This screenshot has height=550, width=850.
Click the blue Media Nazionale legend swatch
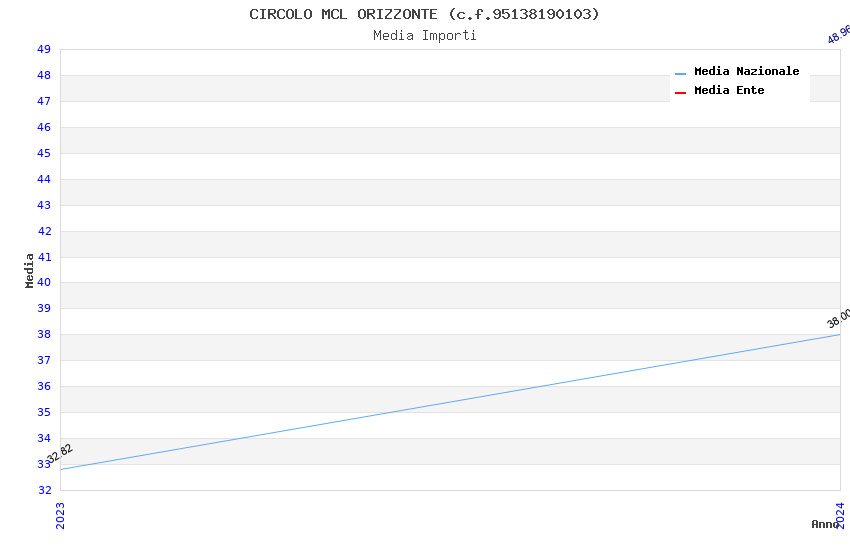click(680, 74)
